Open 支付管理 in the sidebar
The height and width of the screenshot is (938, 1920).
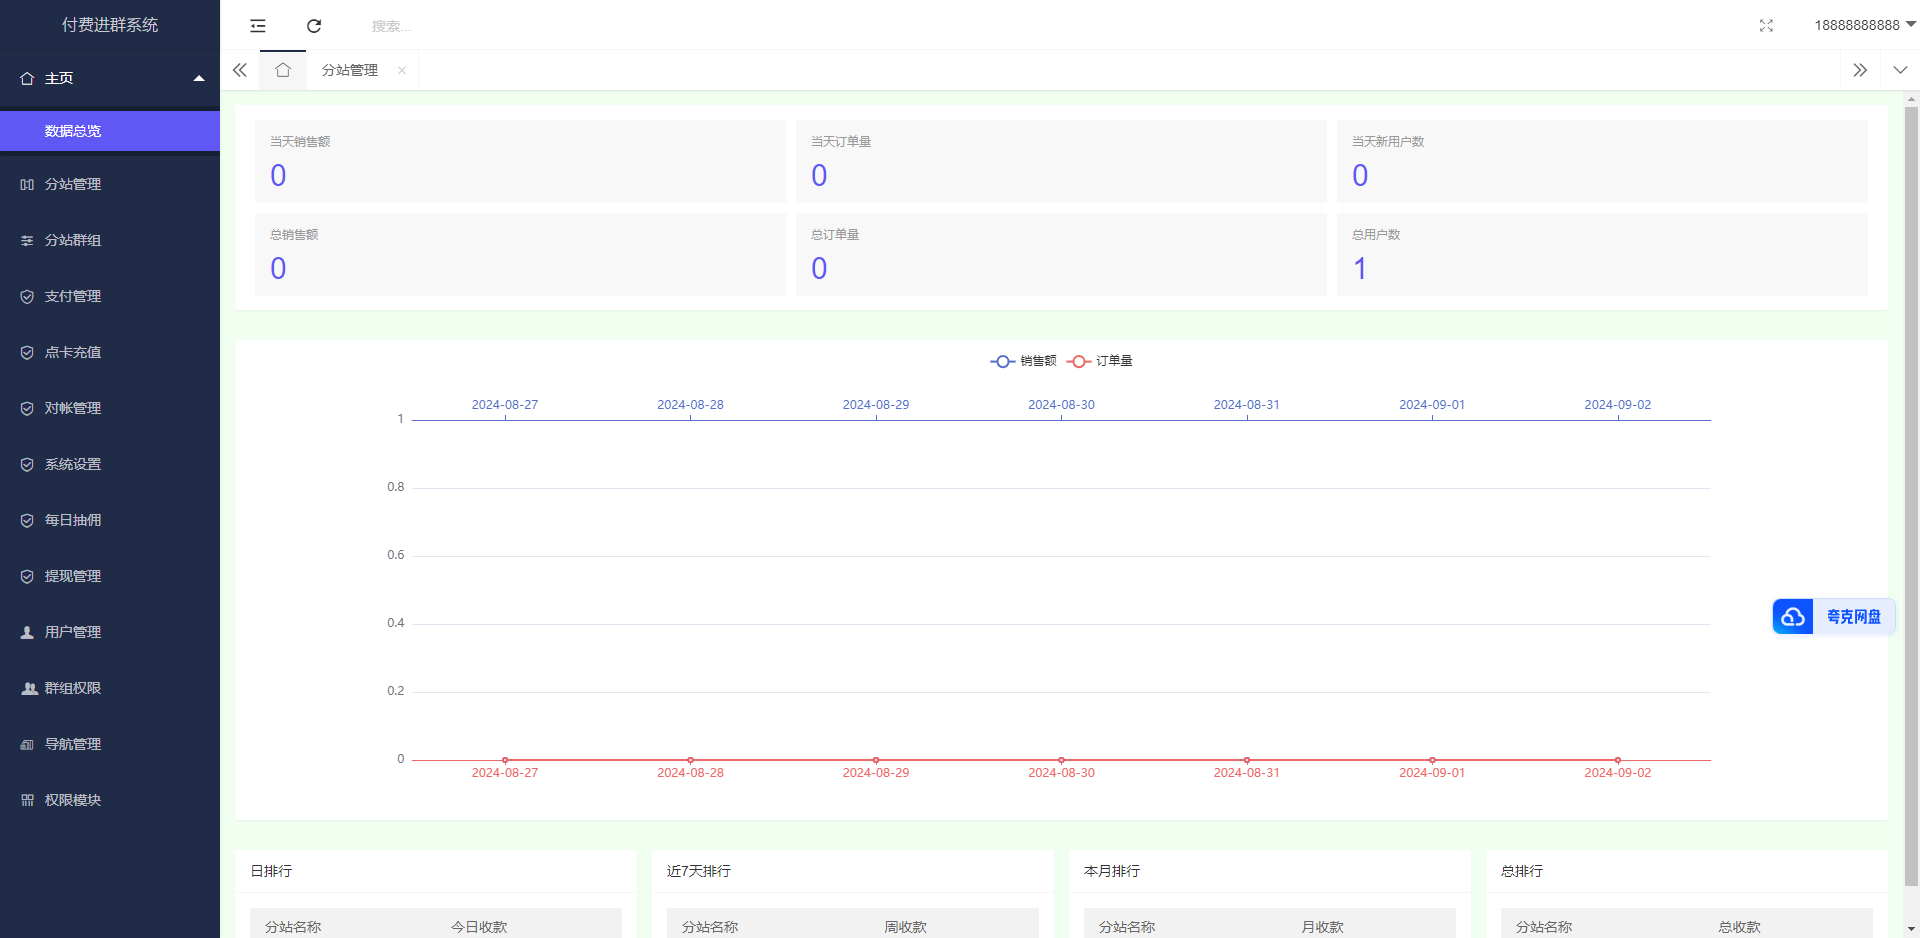tap(110, 296)
